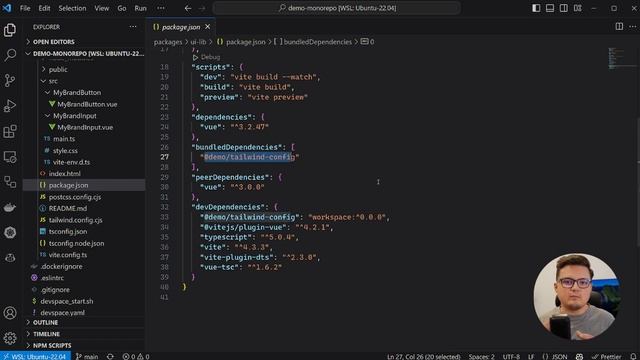Open the Selection menu
Viewport: 640px width, 360px height.
72,8
